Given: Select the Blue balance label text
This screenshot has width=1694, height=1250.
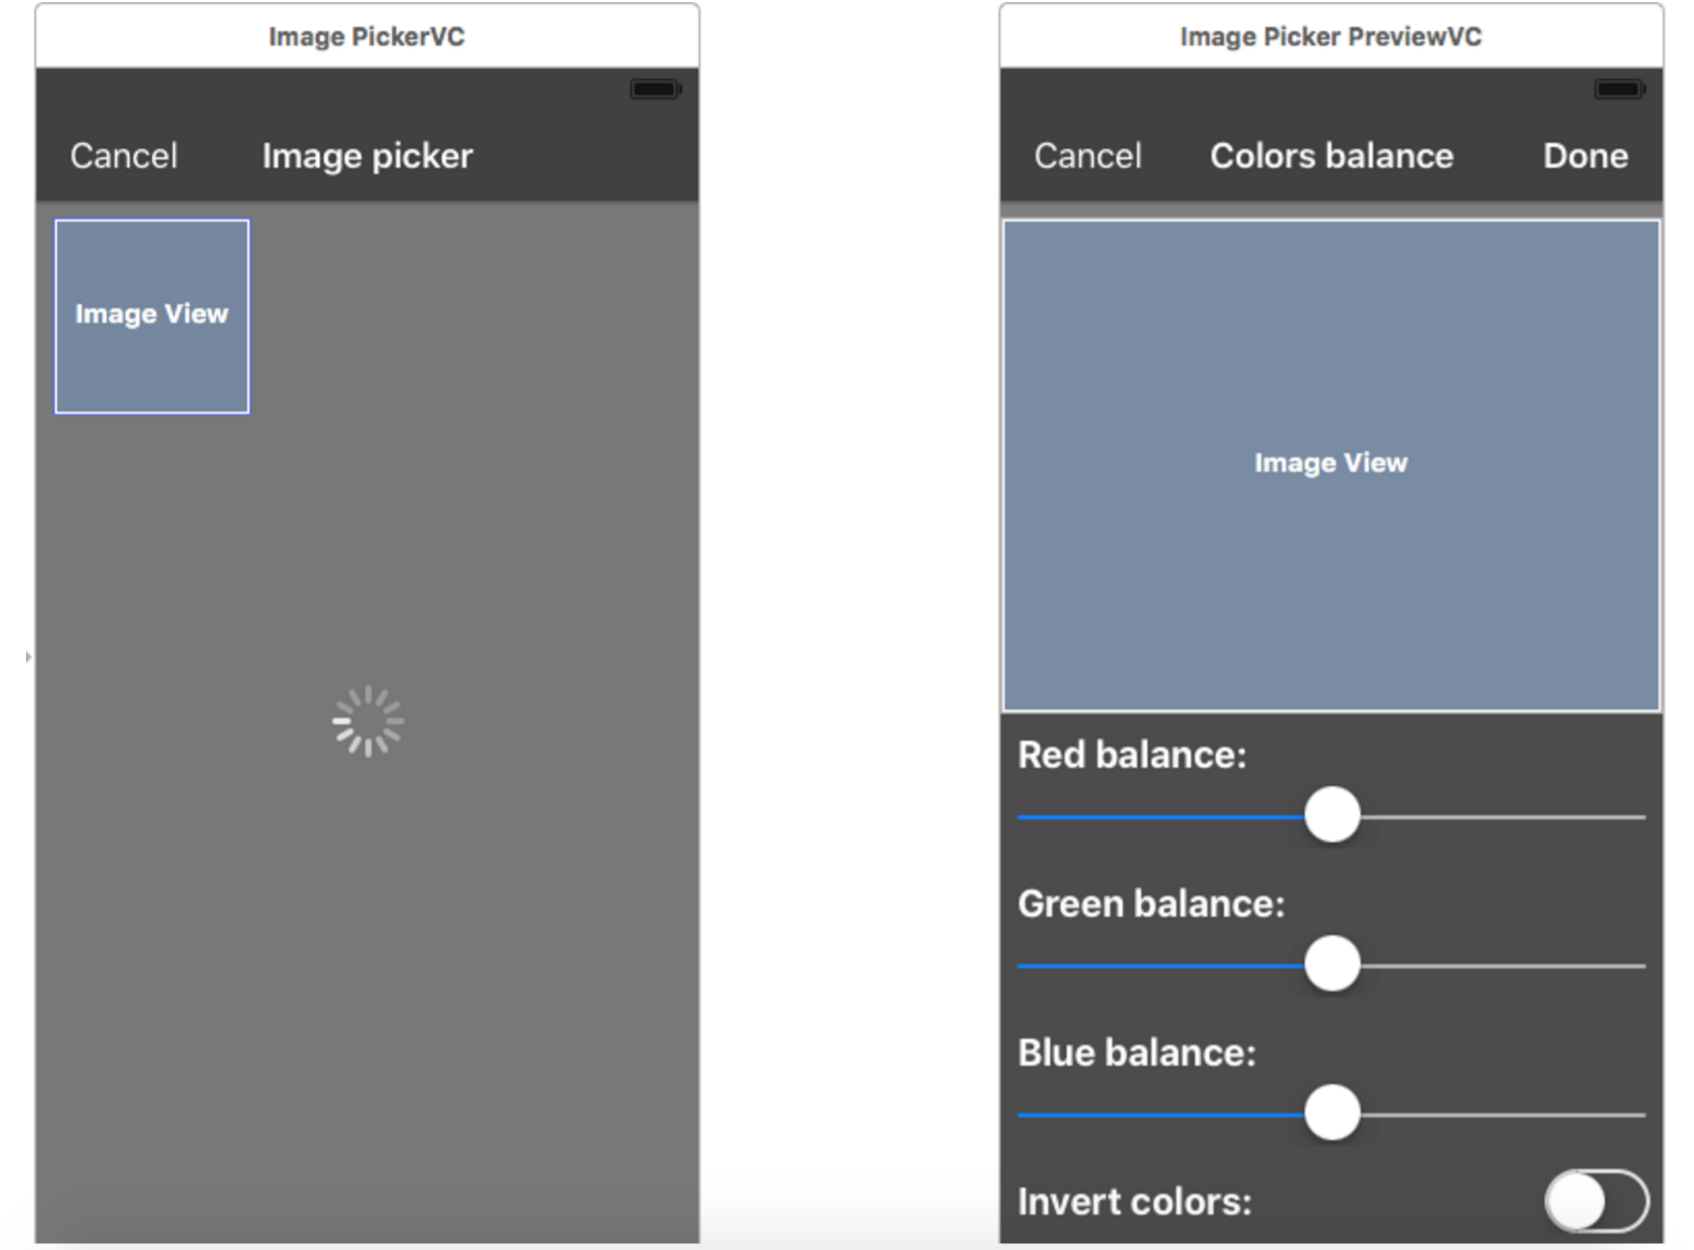Looking at the screenshot, I should click(1136, 1052).
